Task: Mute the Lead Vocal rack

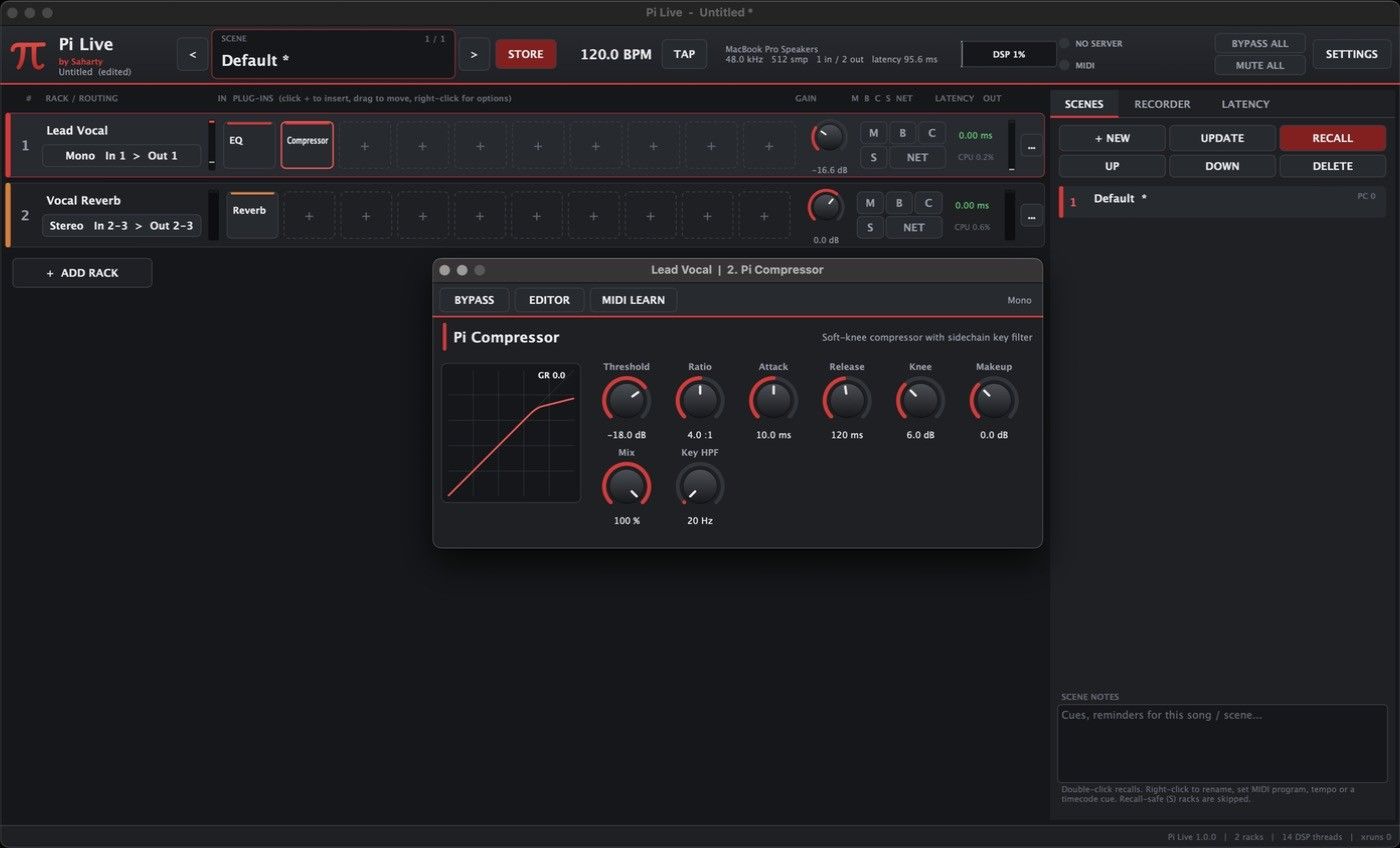Action: coord(873,133)
